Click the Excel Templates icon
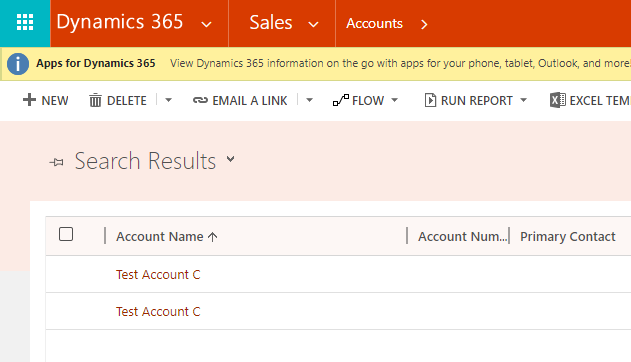The width and height of the screenshot is (631, 362). [558, 100]
